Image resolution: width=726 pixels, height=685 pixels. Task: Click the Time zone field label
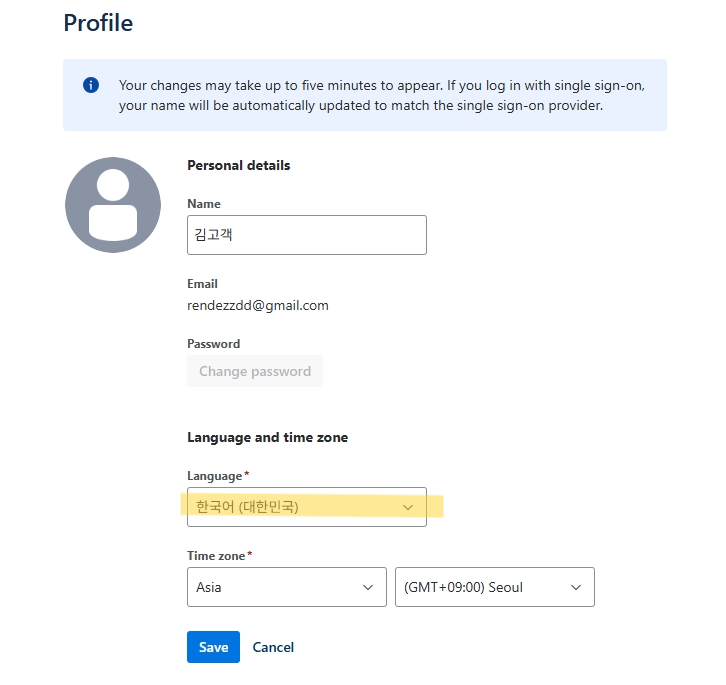click(216, 555)
